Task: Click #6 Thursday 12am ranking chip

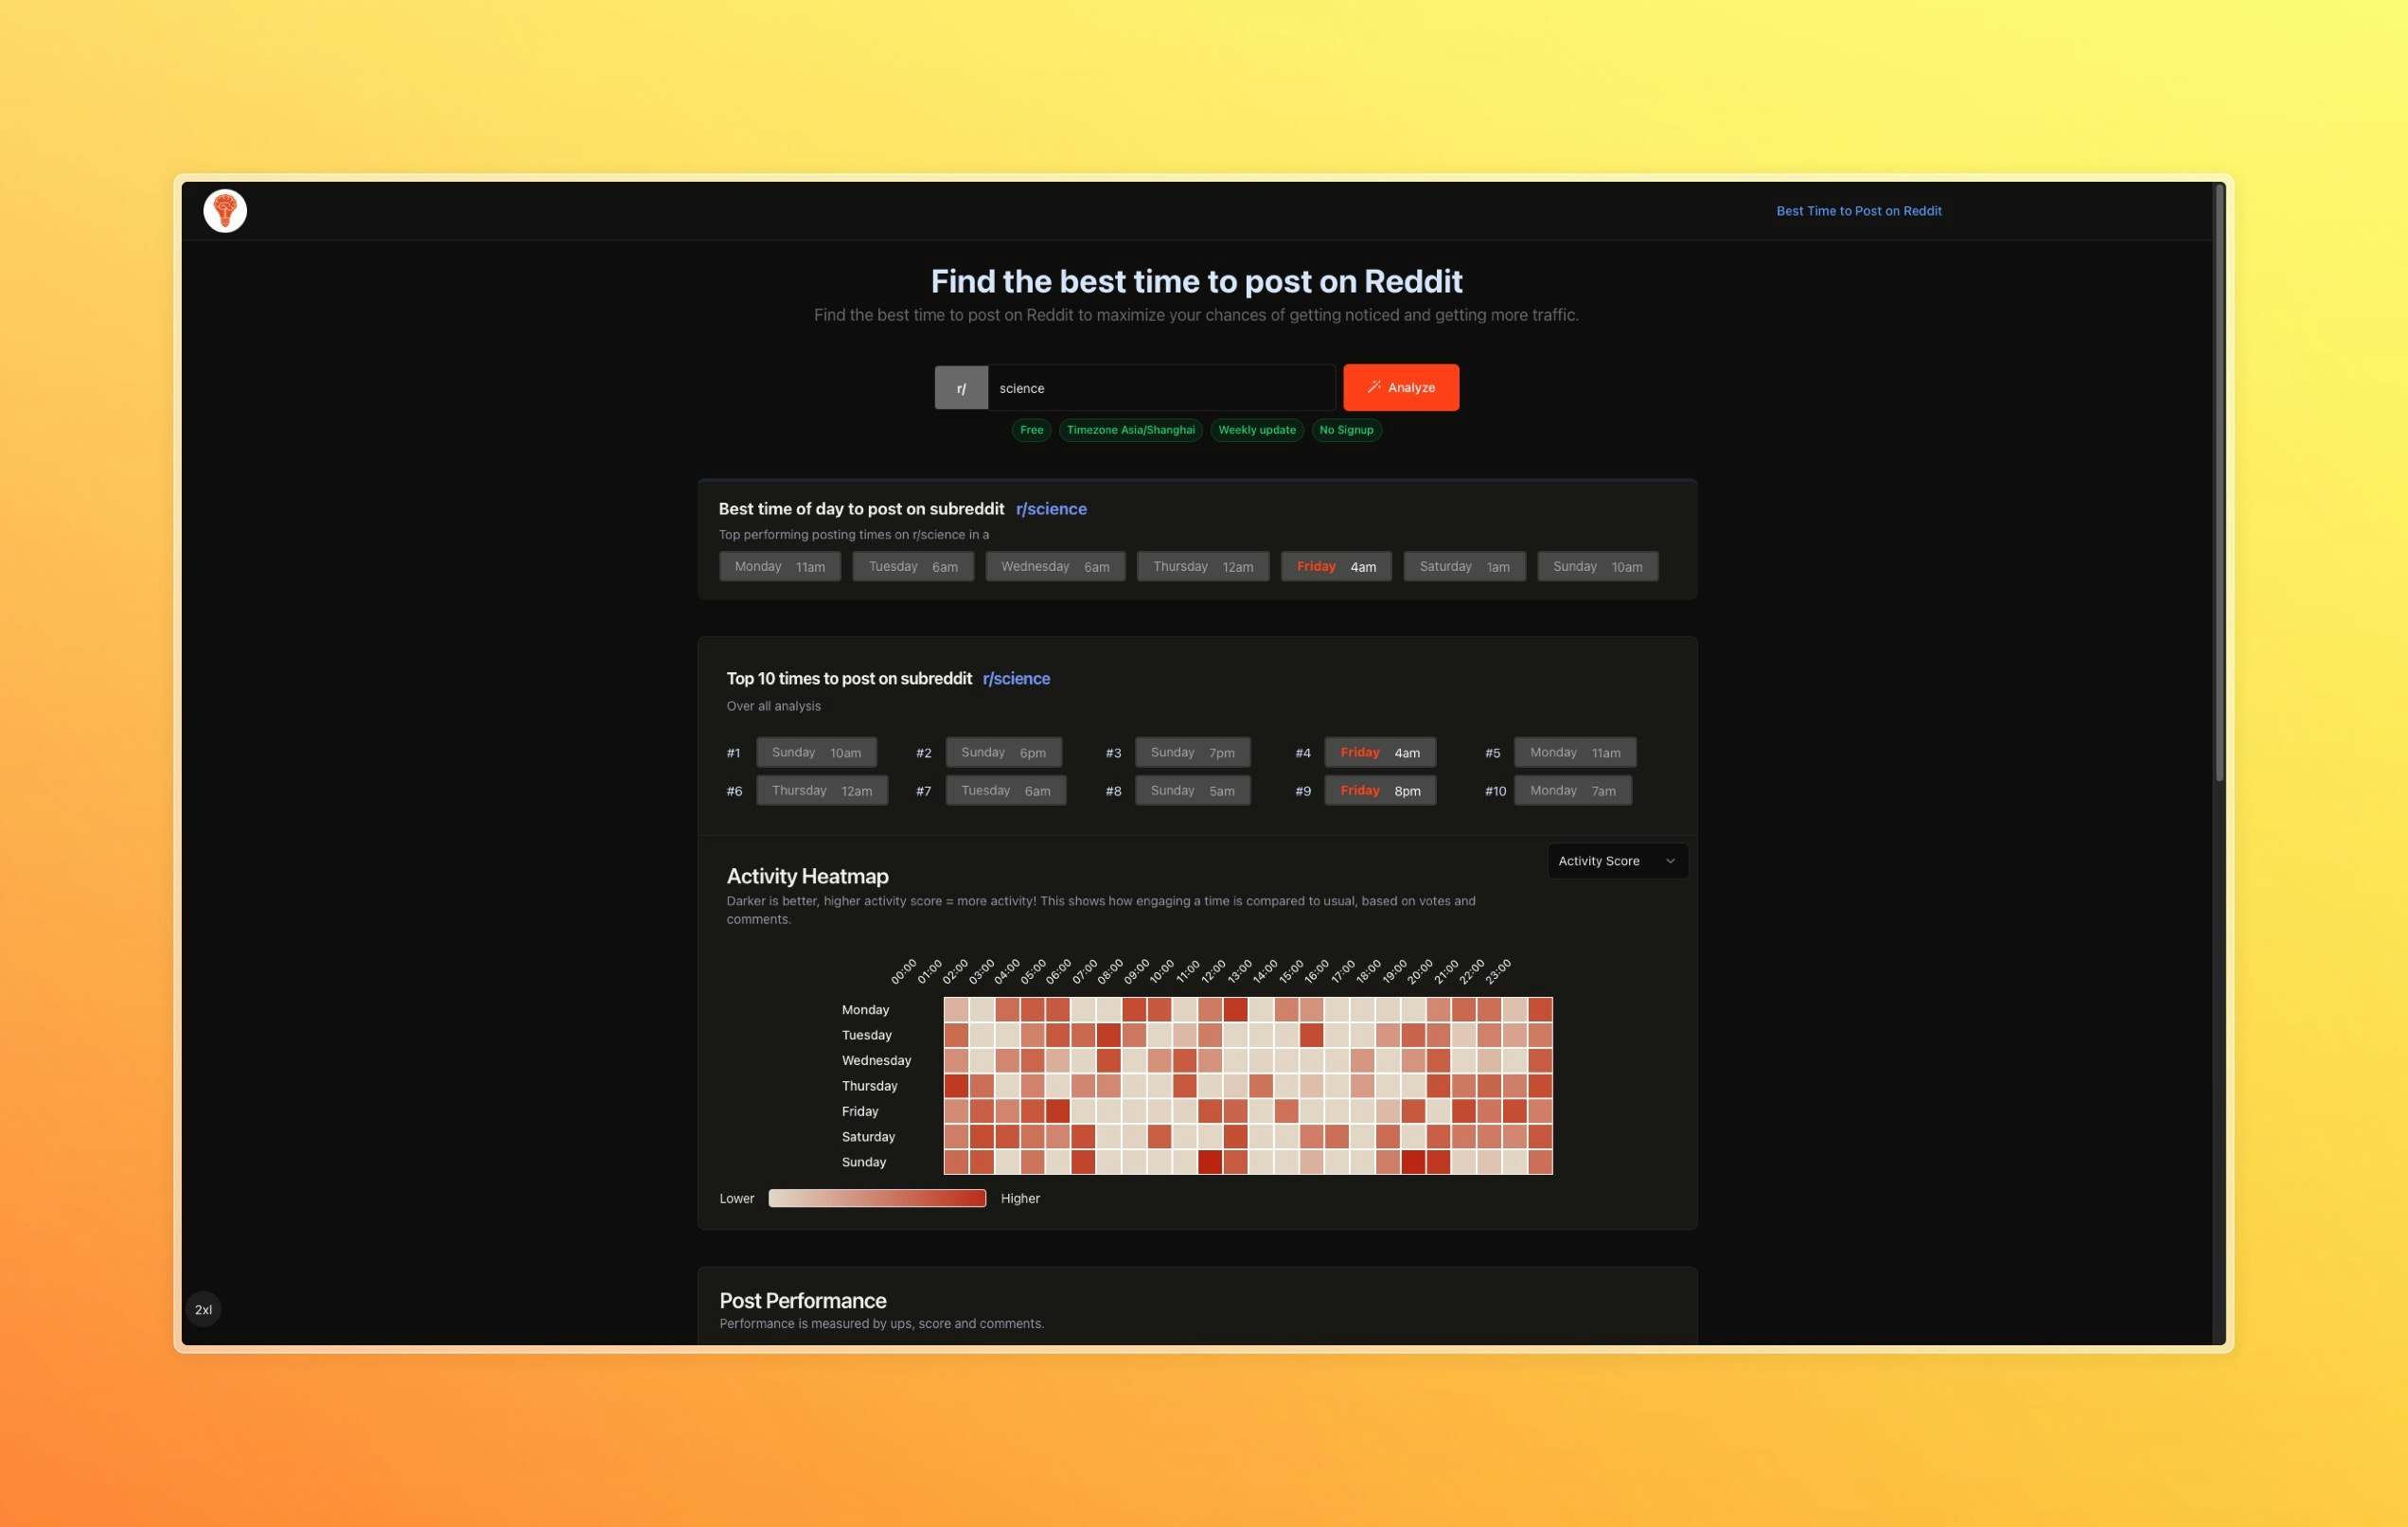Action: tap(821, 791)
